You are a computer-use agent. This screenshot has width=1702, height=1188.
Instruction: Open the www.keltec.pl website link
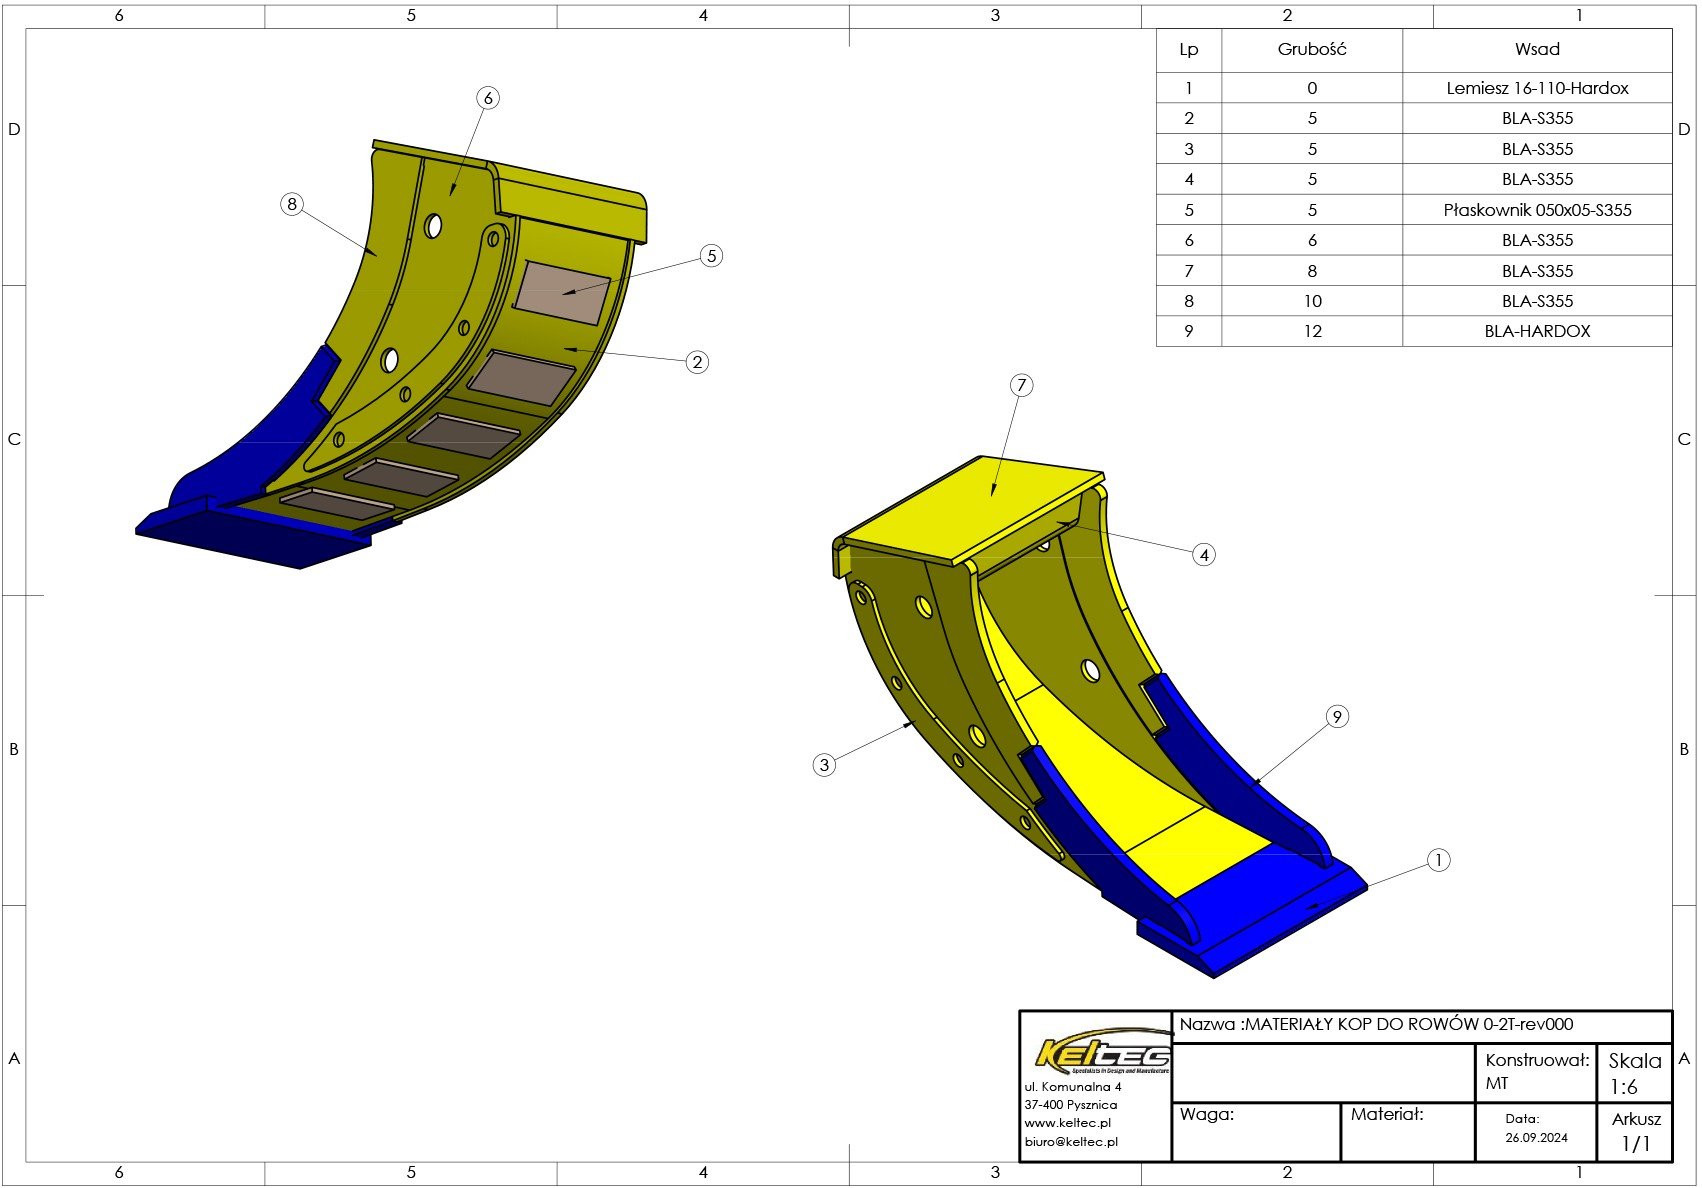click(1067, 1123)
